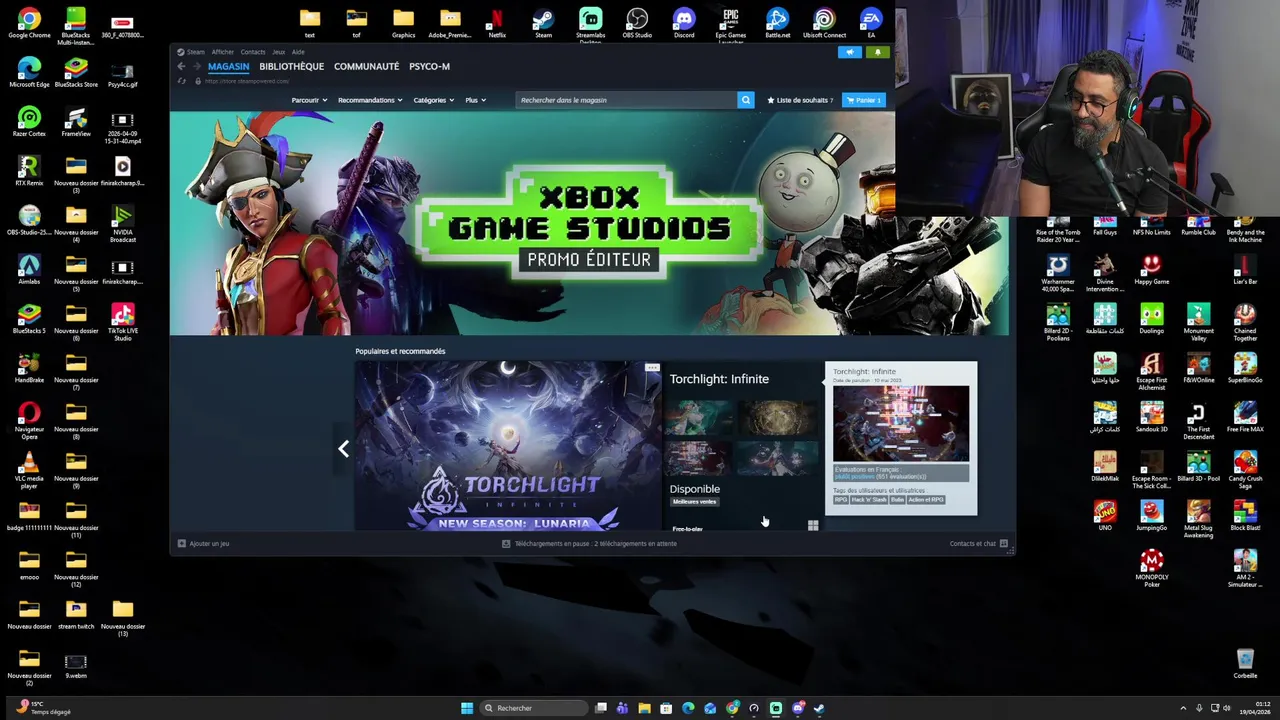Open the Panier cart button
The width and height of the screenshot is (1280, 720).
(864, 100)
